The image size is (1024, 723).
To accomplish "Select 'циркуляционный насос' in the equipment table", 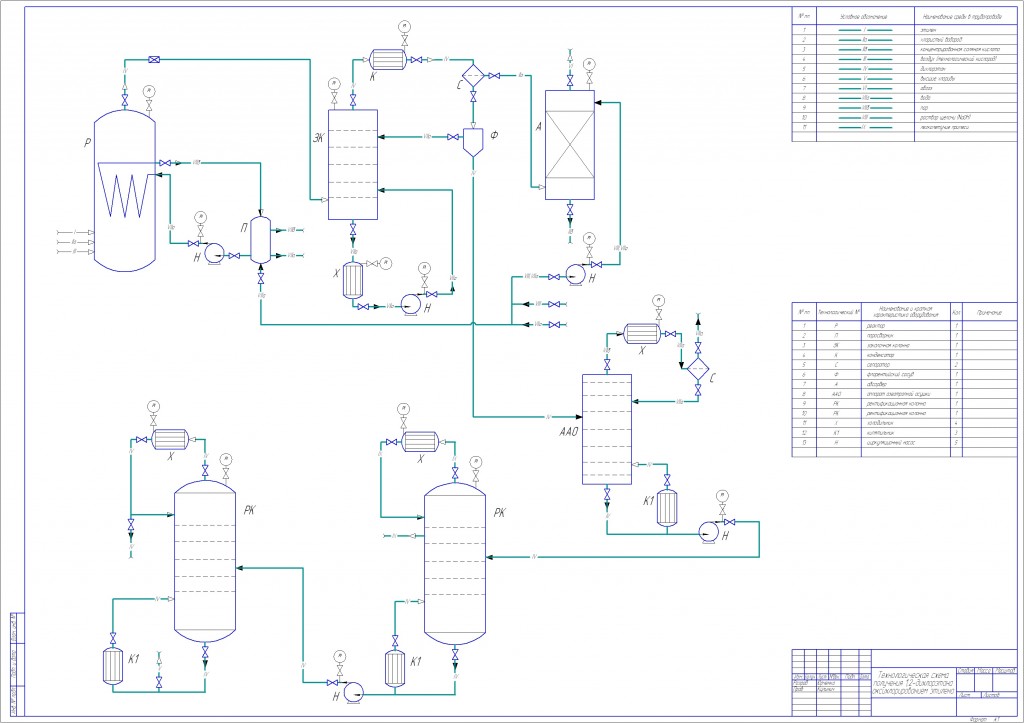I will (891, 443).
